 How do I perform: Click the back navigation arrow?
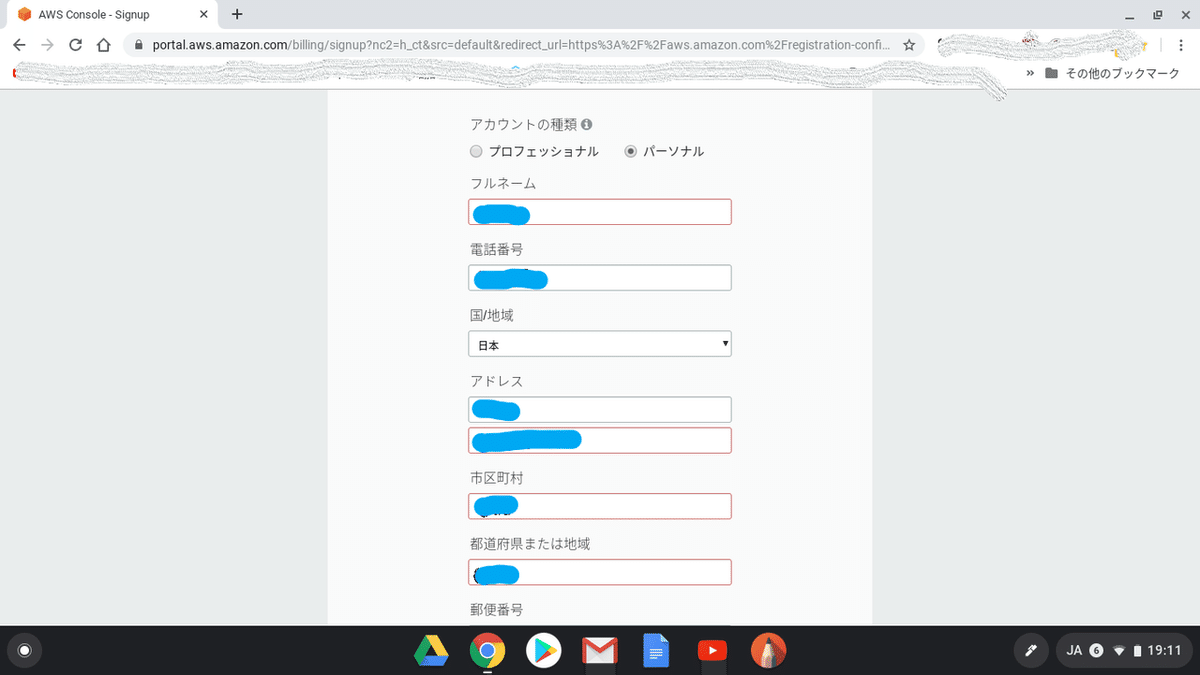click(20, 45)
